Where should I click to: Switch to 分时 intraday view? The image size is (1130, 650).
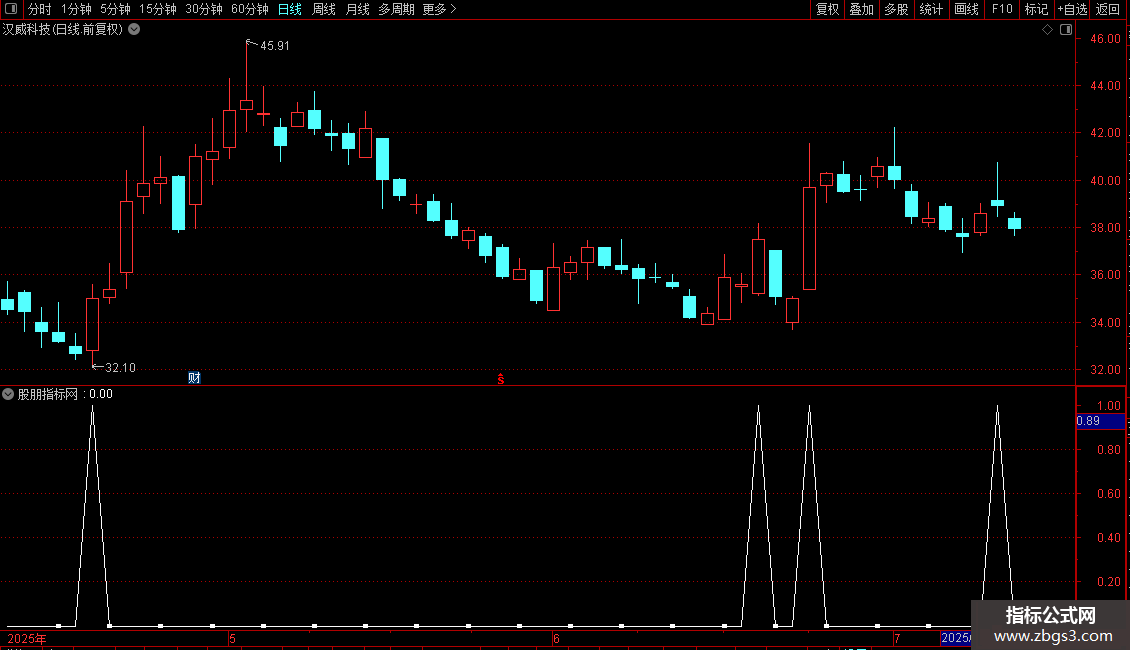[x=40, y=9]
